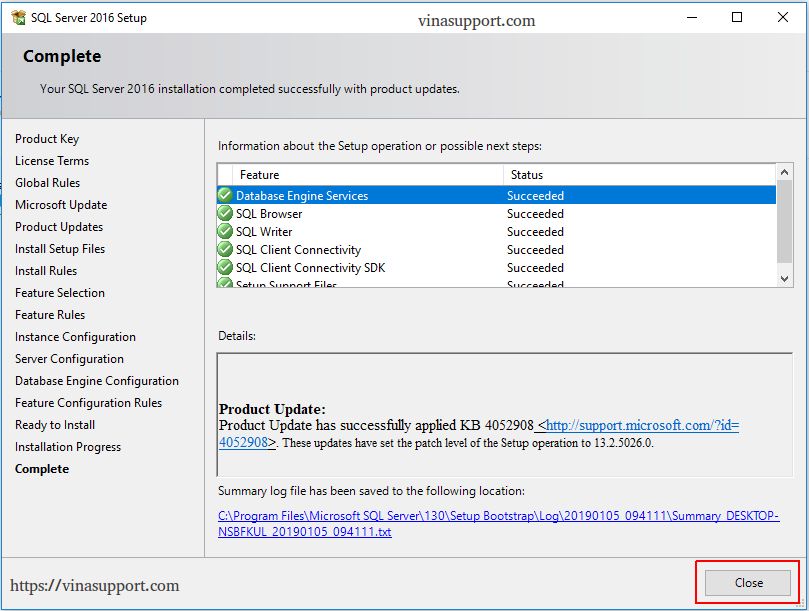Click Install Setup Files step in sidebar

pos(60,249)
